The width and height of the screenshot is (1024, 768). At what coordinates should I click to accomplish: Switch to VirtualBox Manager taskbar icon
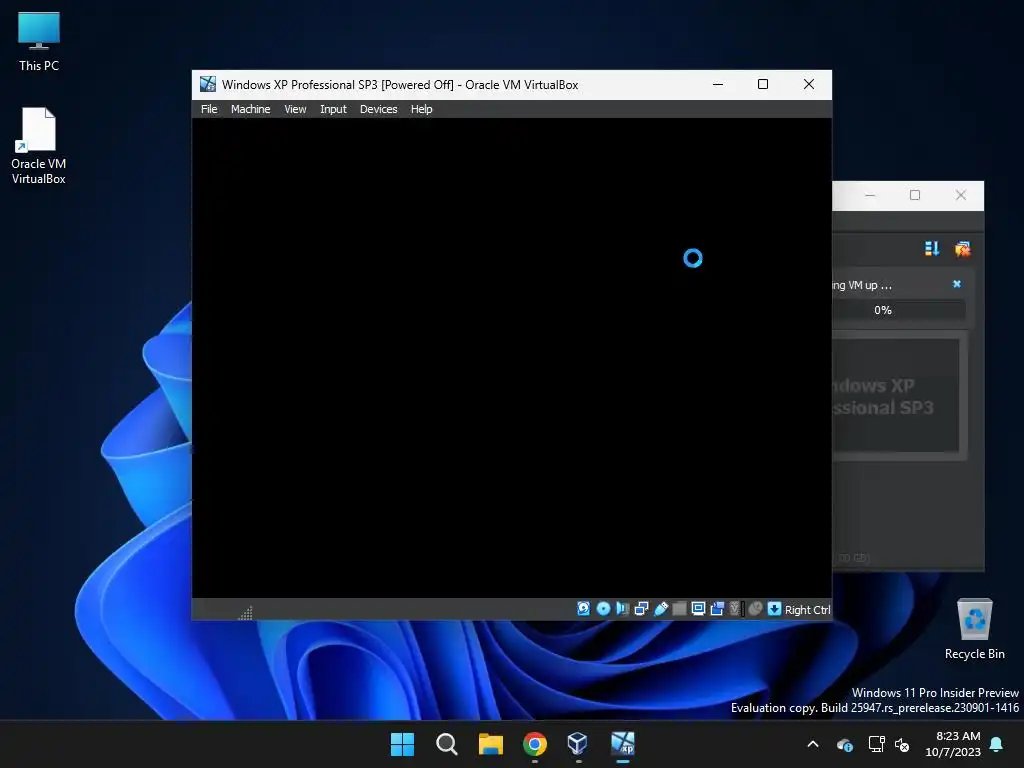[578, 744]
